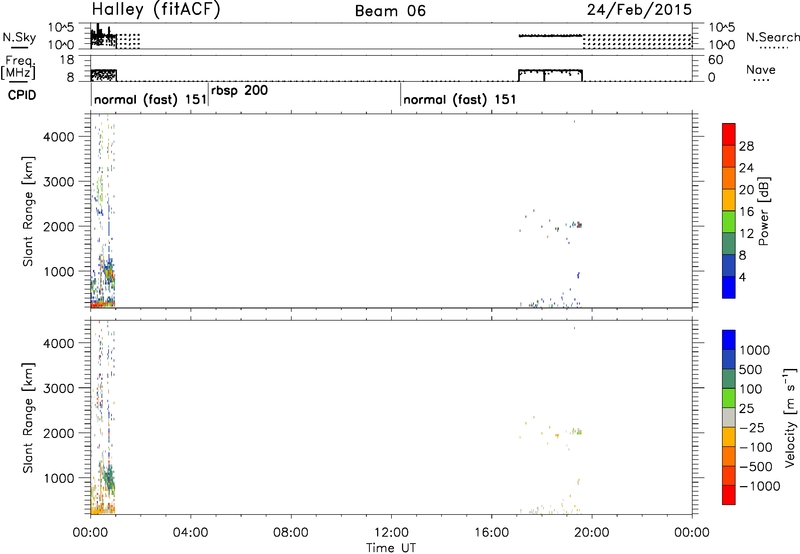Click the red top swatch of the Power colorbar
The width and height of the screenshot is (800, 554).
pos(729,134)
